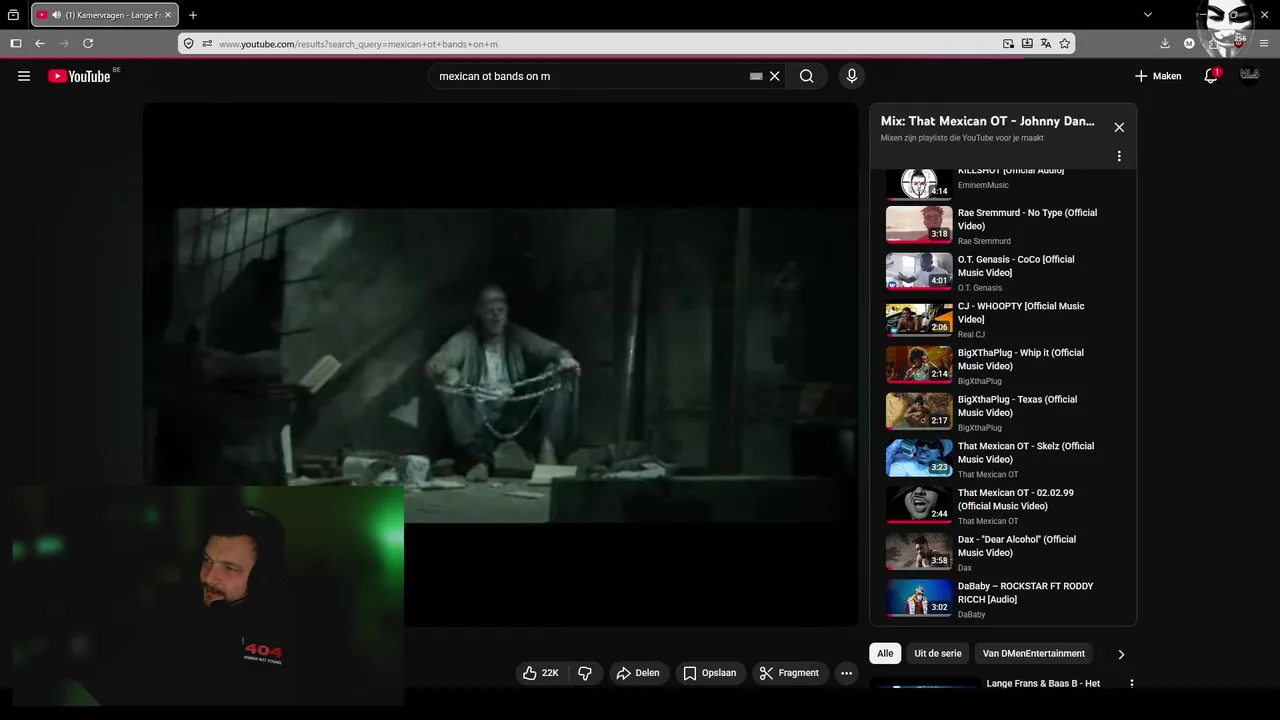Screen dimensions: 1280x720
Task: Select Van DMenEntertainment filter chip
Action: pyautogui.click(x=1033, y=653)
